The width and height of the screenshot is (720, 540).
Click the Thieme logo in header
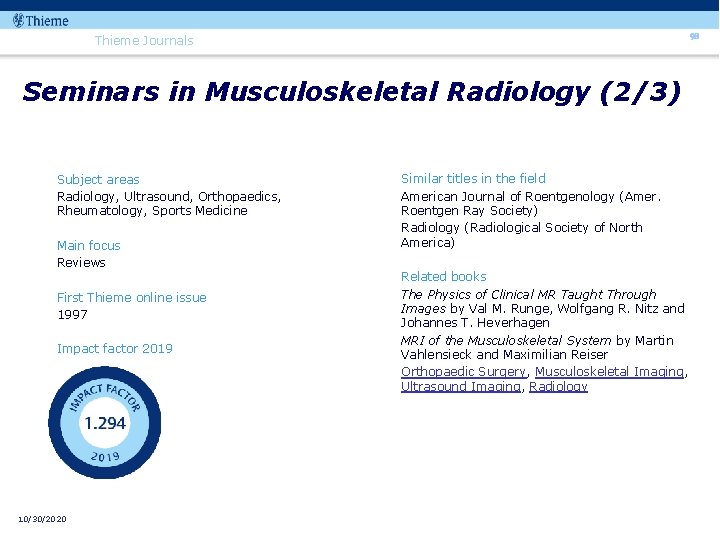[x=41, y=21]
